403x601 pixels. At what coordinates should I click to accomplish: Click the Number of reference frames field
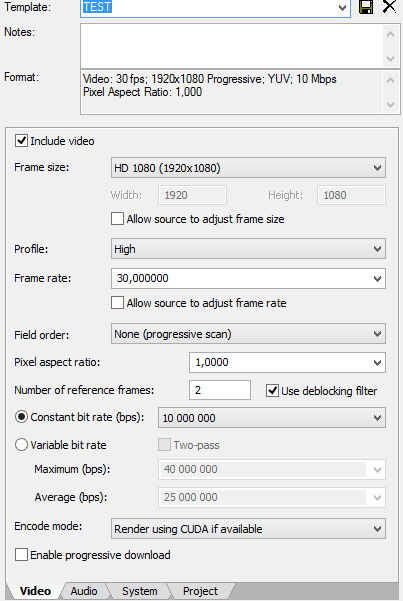click(x=220, y=390)
